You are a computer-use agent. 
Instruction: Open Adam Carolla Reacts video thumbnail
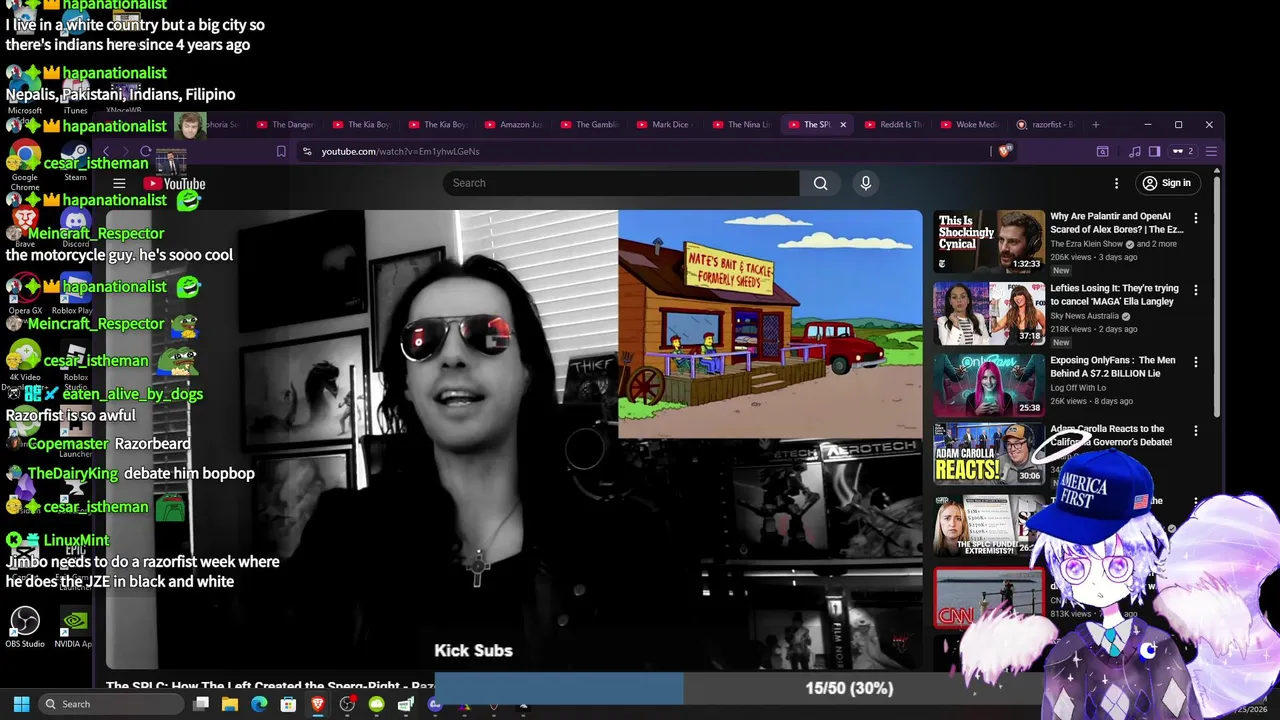989,453
